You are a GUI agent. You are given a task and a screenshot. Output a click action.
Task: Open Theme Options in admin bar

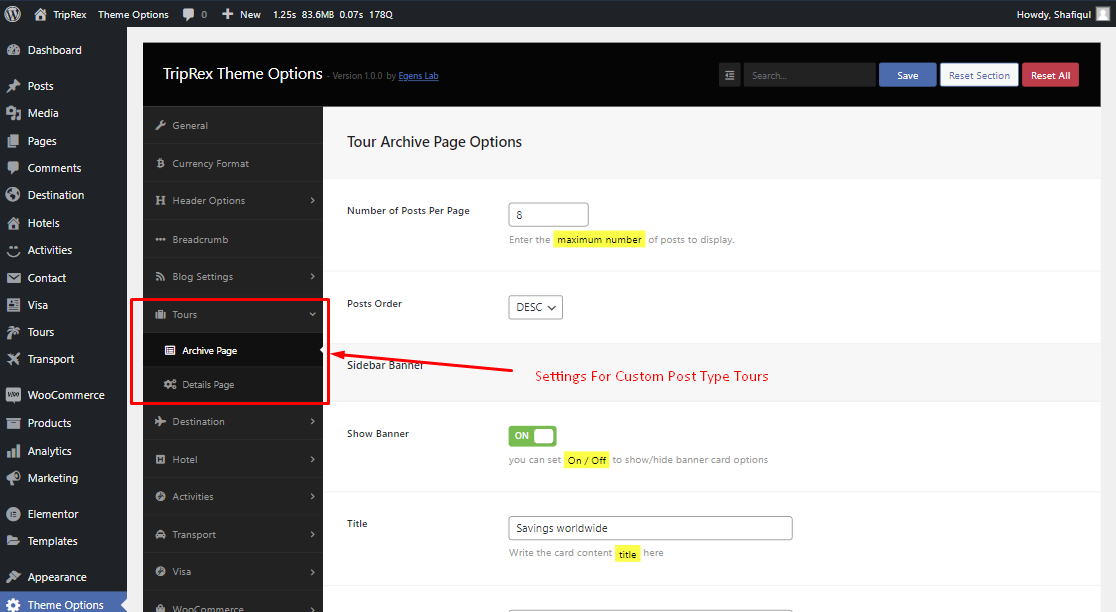133,14
